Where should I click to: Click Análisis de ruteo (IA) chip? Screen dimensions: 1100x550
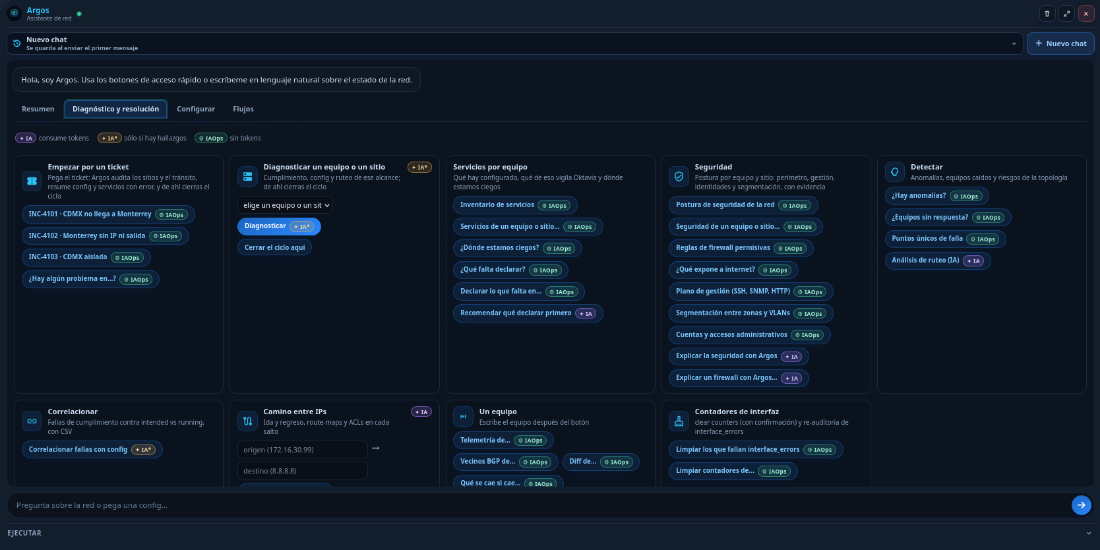[938, 260]
